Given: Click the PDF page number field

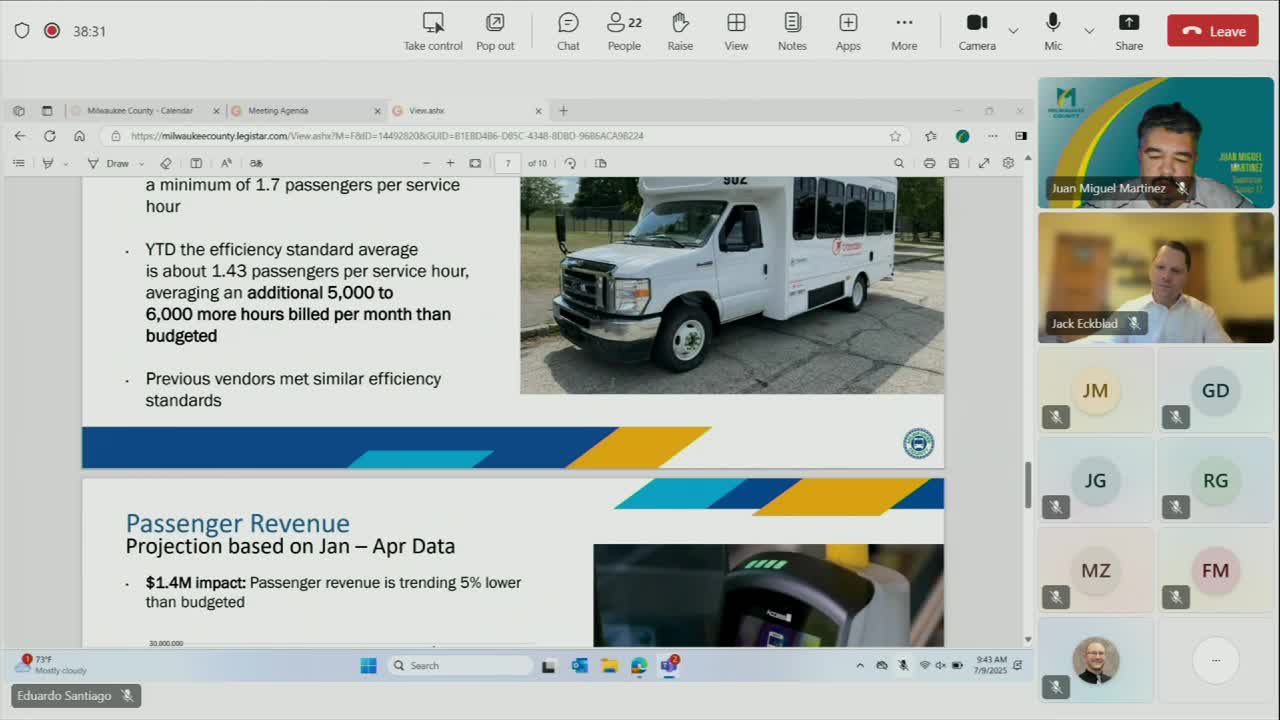Looking at the screenshot, I should point(508,163).
